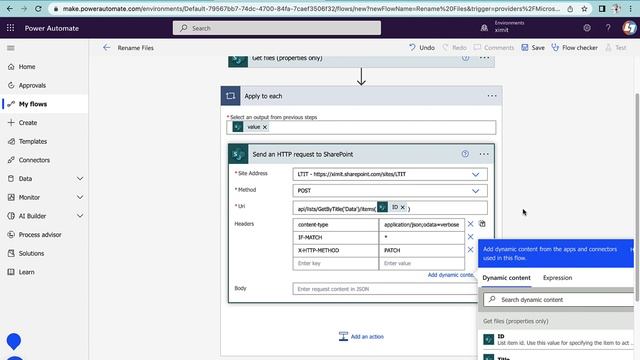This screenshot has width=640, height=360.
Task: Click the X-HTTP-METHOD header key cell
Action: click(336, 250)
